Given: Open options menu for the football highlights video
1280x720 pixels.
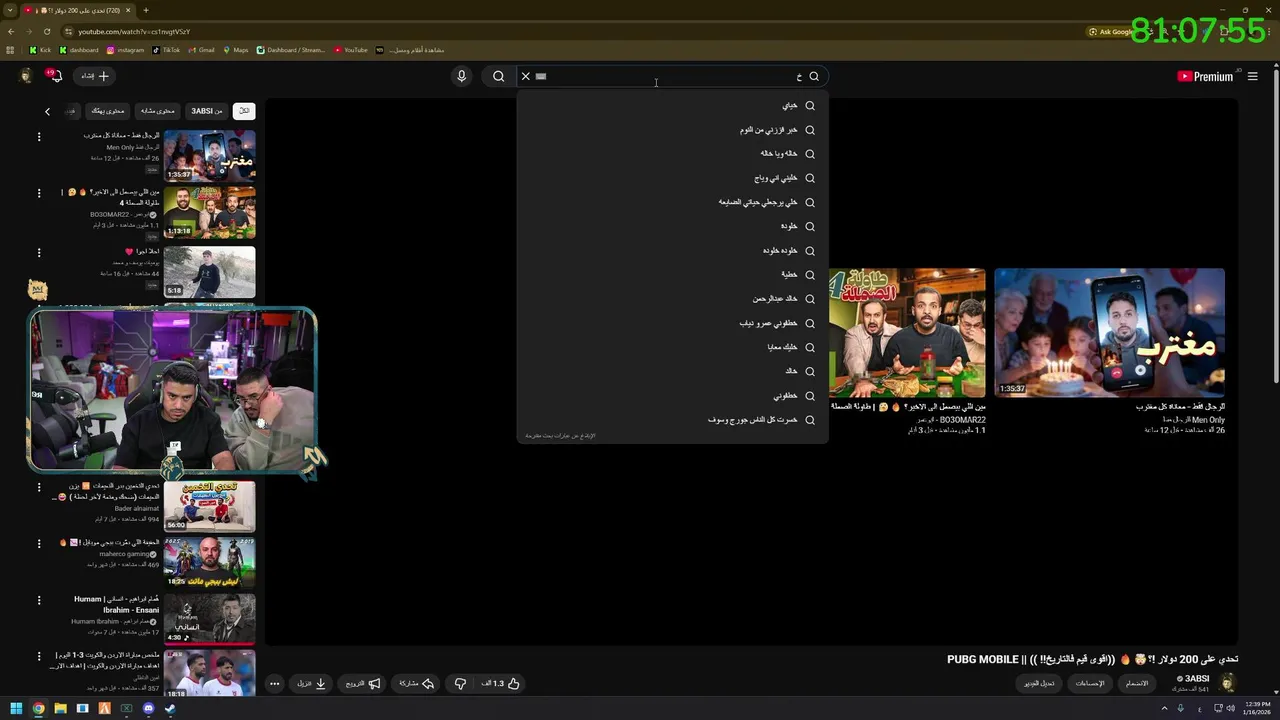Looking at the screenshot, I should [x=39, y=656].
